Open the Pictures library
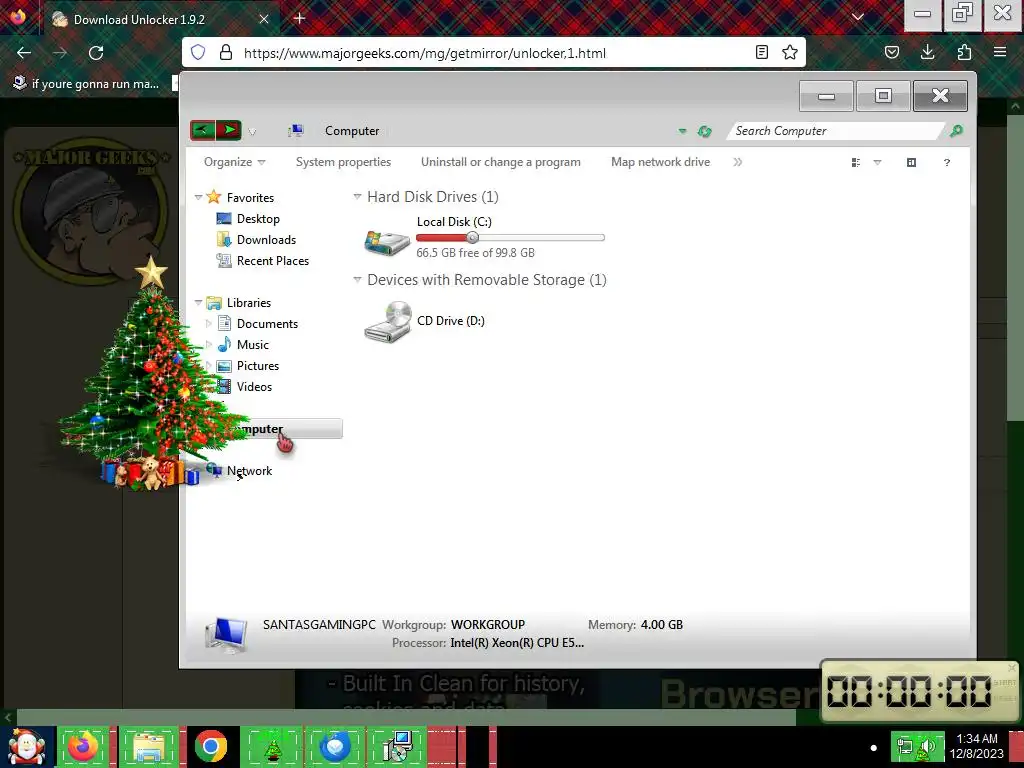 (257, 366)
